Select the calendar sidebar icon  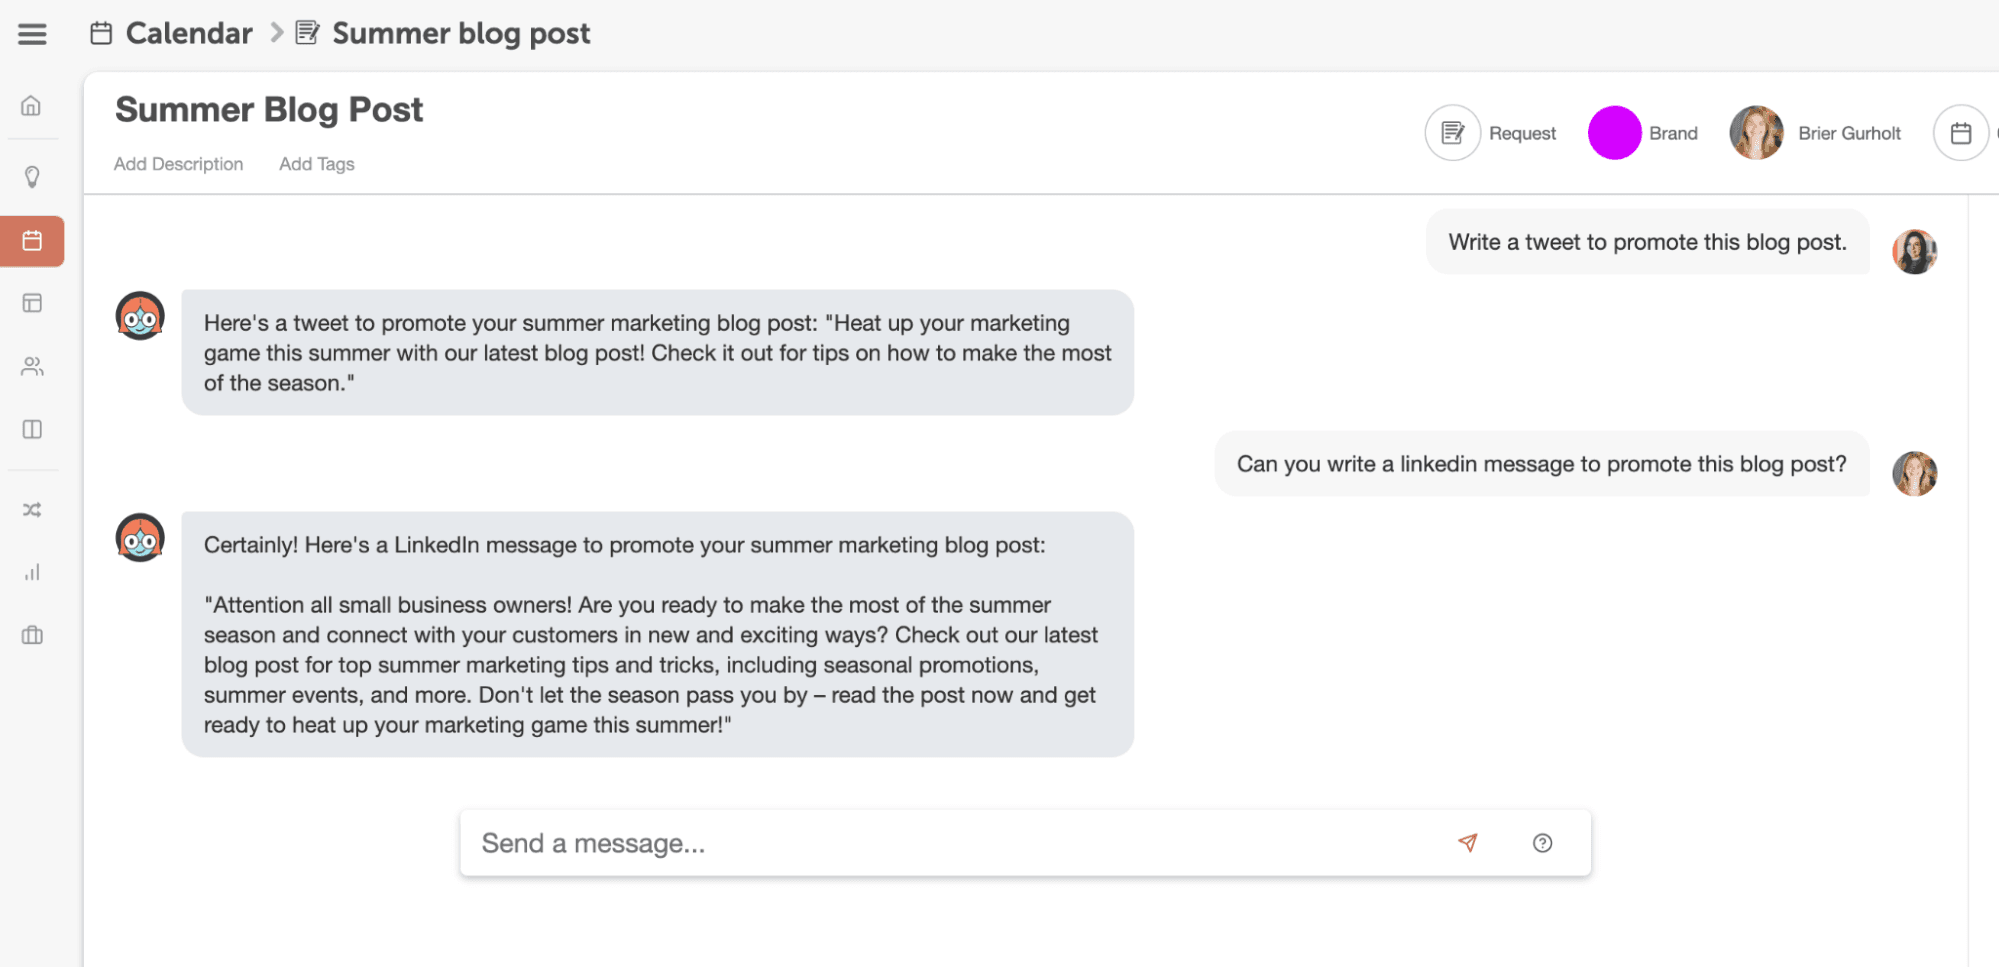(32, 241)
